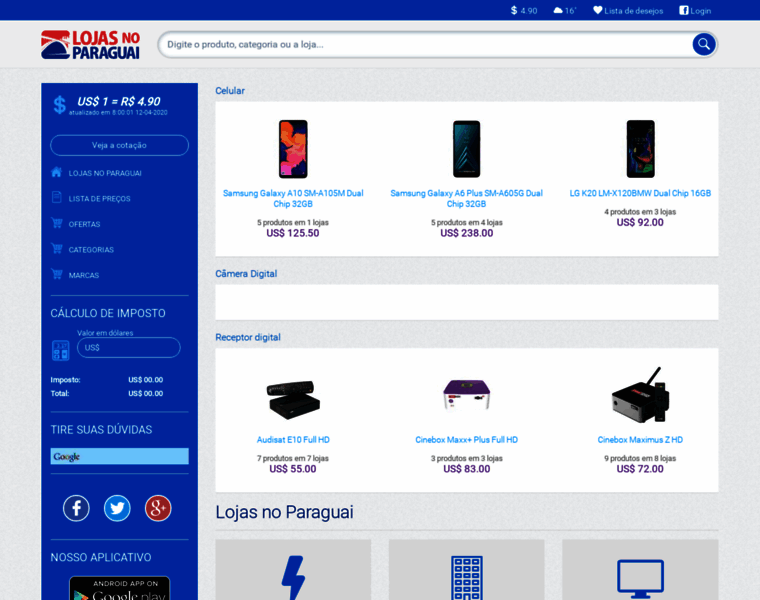Click the Veja a cotação button
The width and height of the screenshot is (760, 600).
pos(119,145)
